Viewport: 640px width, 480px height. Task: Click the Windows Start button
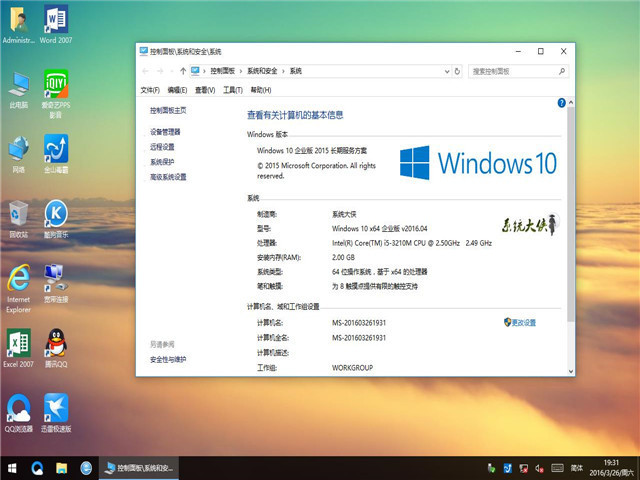click(12, 467)
